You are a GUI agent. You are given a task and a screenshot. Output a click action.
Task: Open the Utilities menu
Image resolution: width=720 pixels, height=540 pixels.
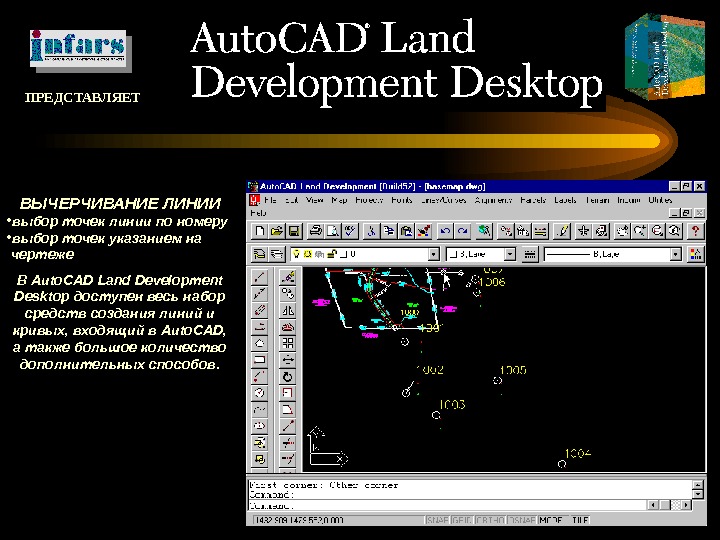pyautogui.click(x=660, y=200)
